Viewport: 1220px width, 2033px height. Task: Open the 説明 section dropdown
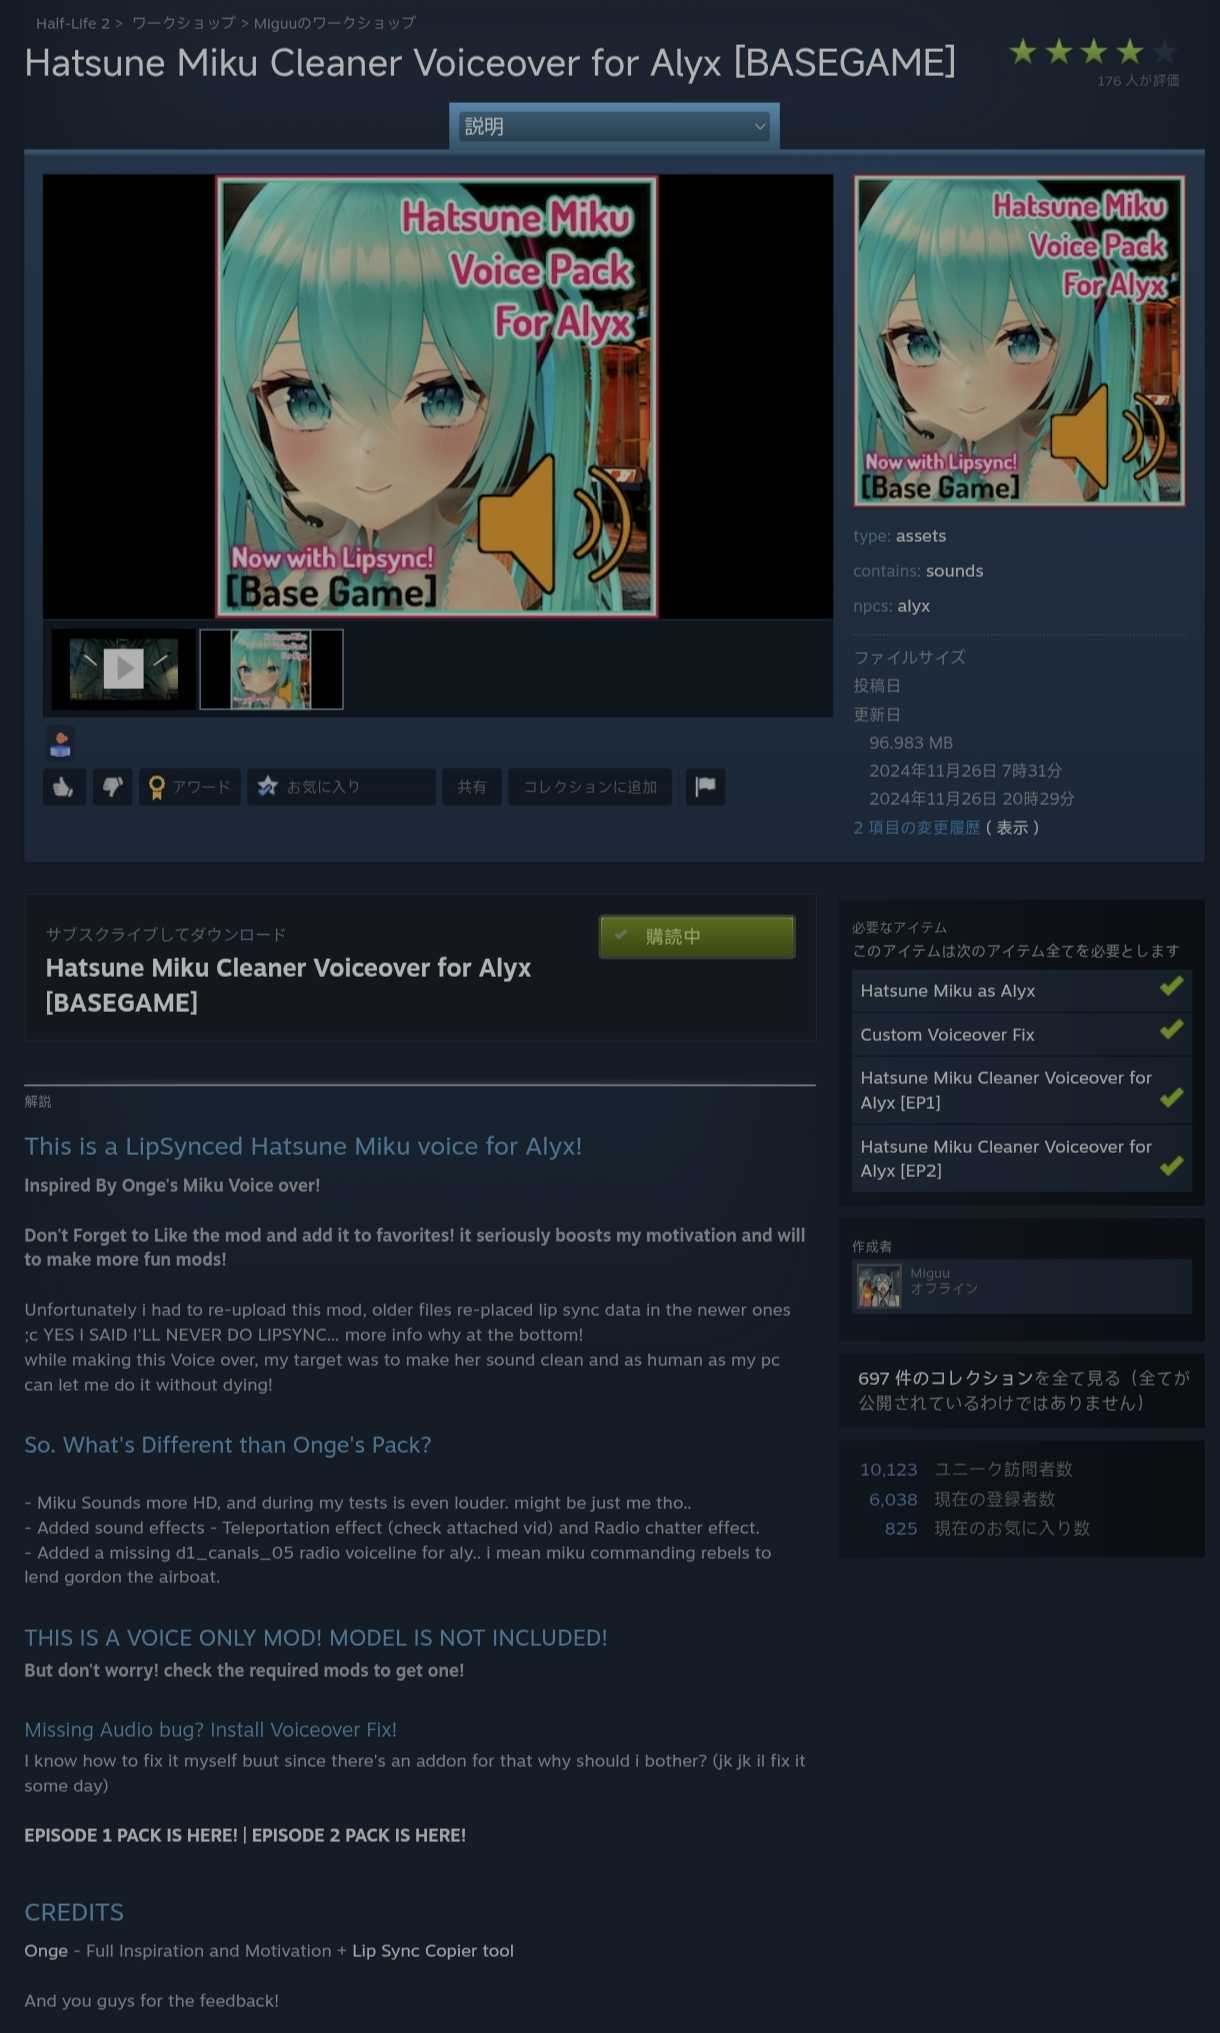click(614, 126)
